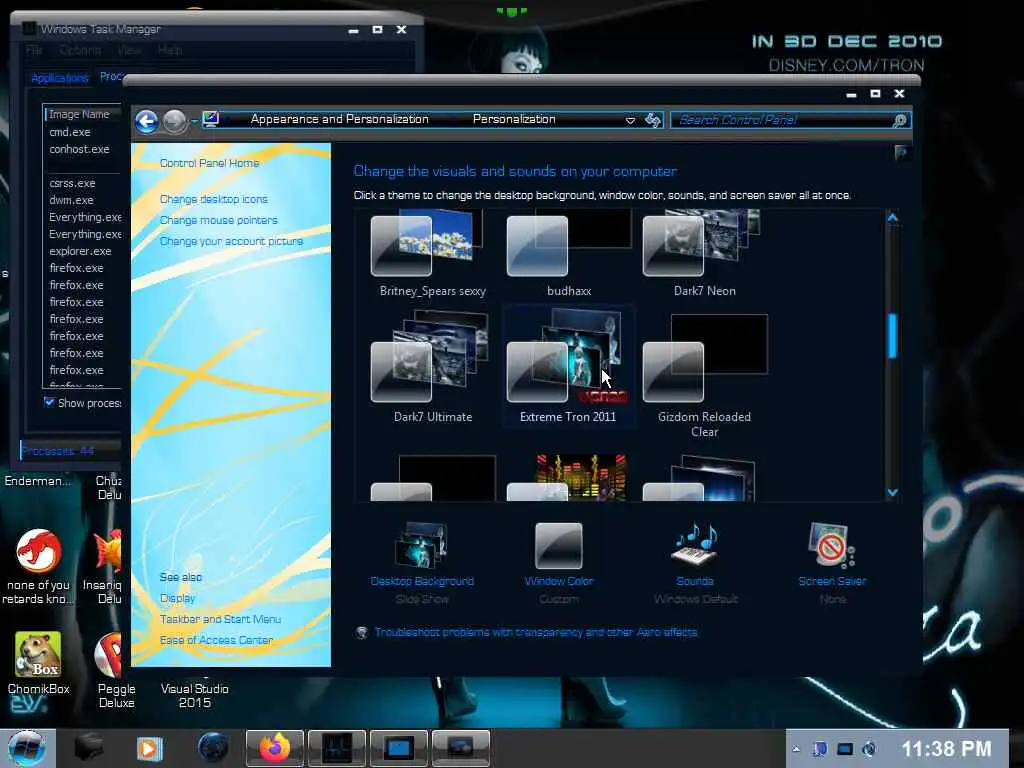Select explorer.exe in Task Manager list
The image size is (1024, 768).
[x=80, y=251]
